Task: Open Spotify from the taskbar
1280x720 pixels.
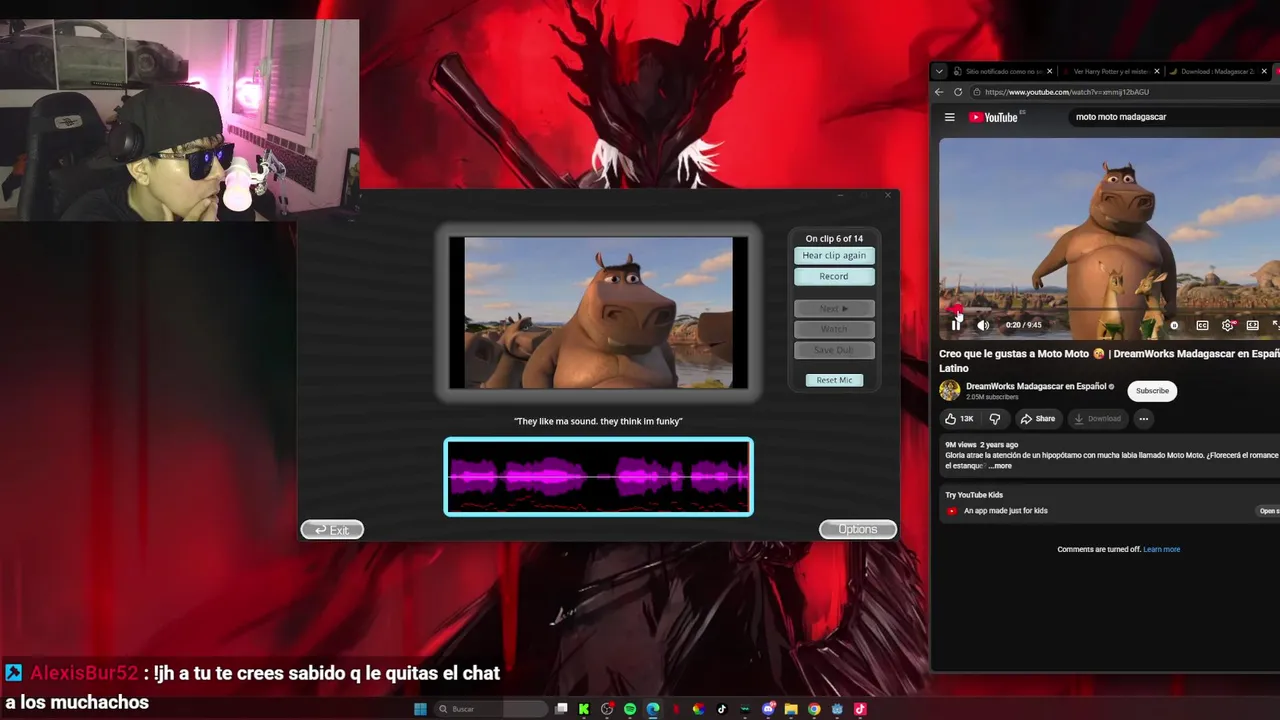Action: pos(630,709)
